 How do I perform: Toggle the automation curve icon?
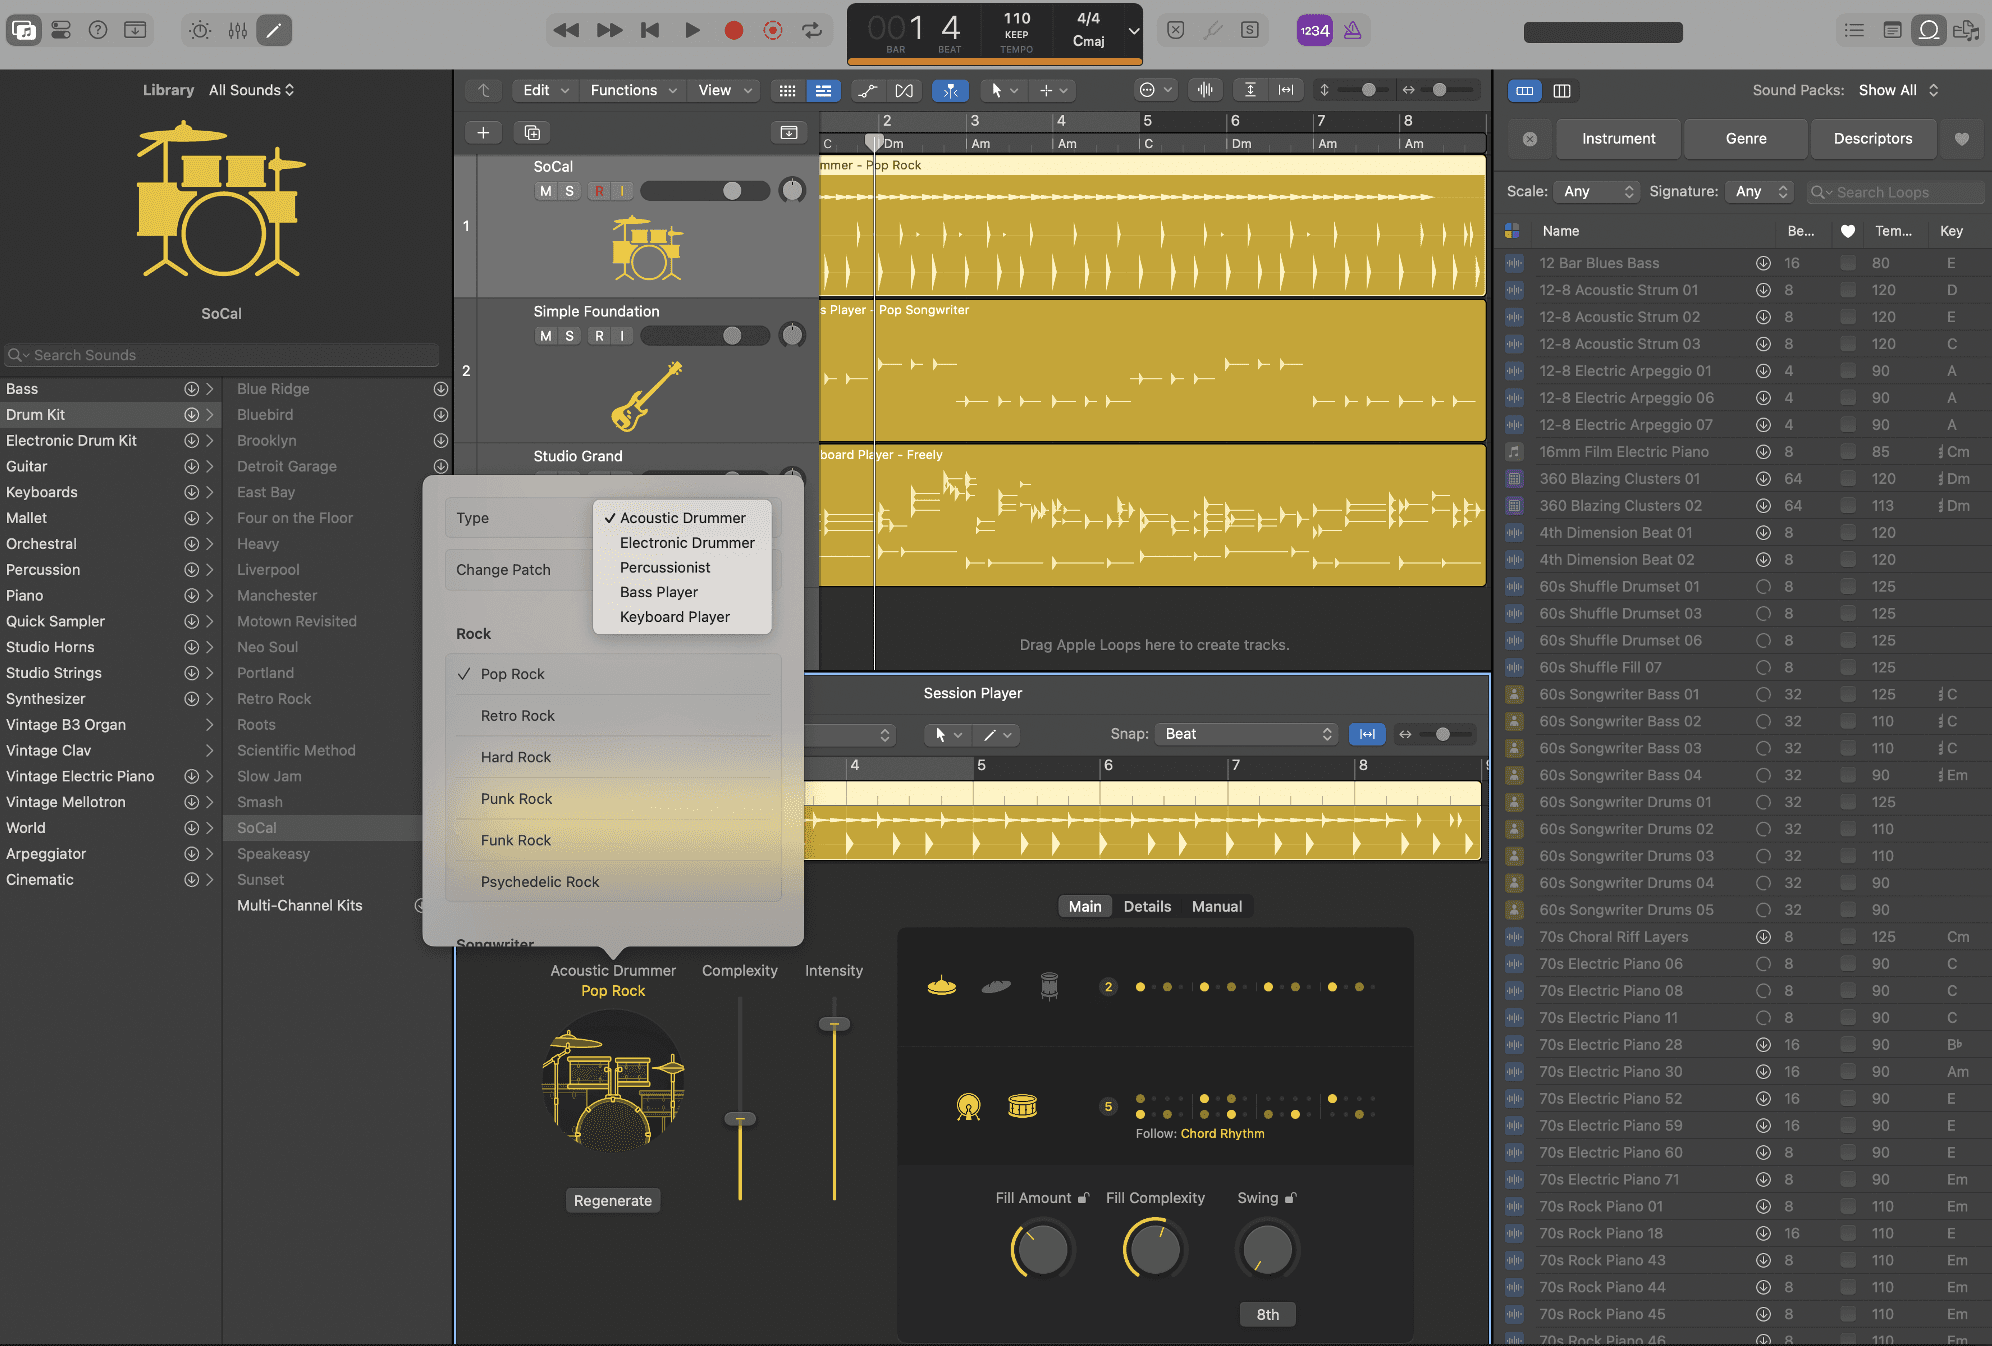point(867,90)
